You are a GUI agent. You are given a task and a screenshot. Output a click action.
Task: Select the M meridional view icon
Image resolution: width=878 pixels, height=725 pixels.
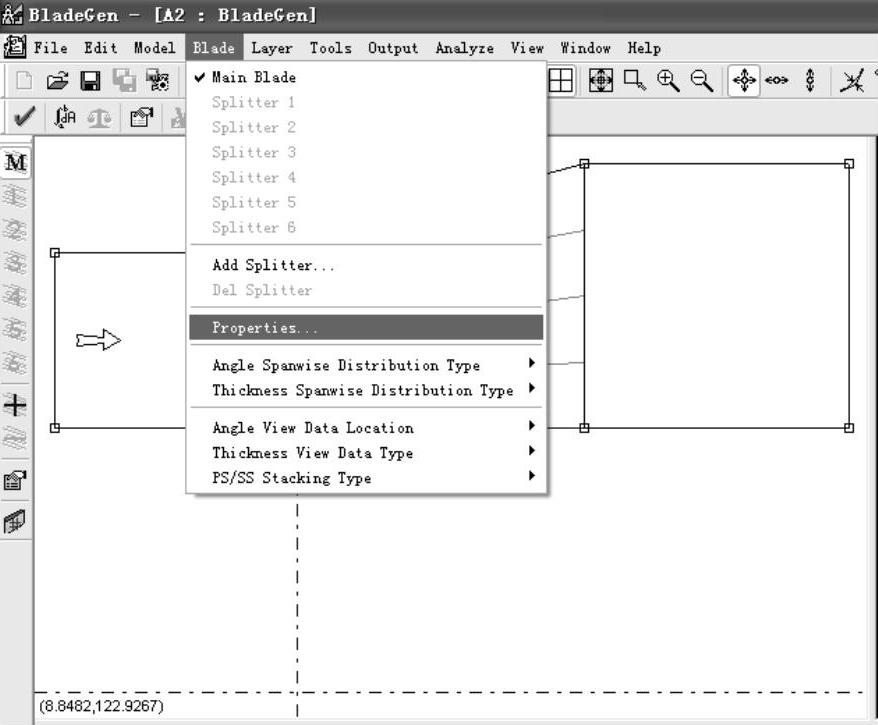16,162
